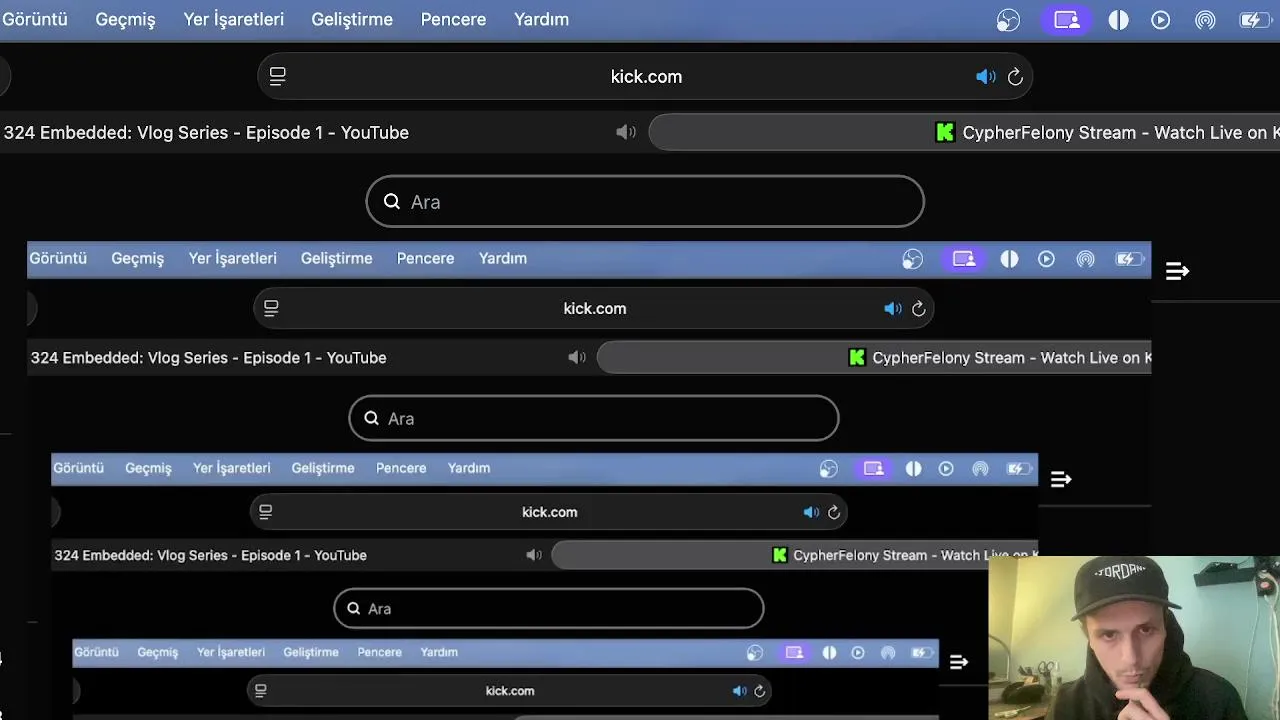Open Görüntü menu in outermost menu bar
The width and height of the screenshot is (1280, 720).
(34, 19)
